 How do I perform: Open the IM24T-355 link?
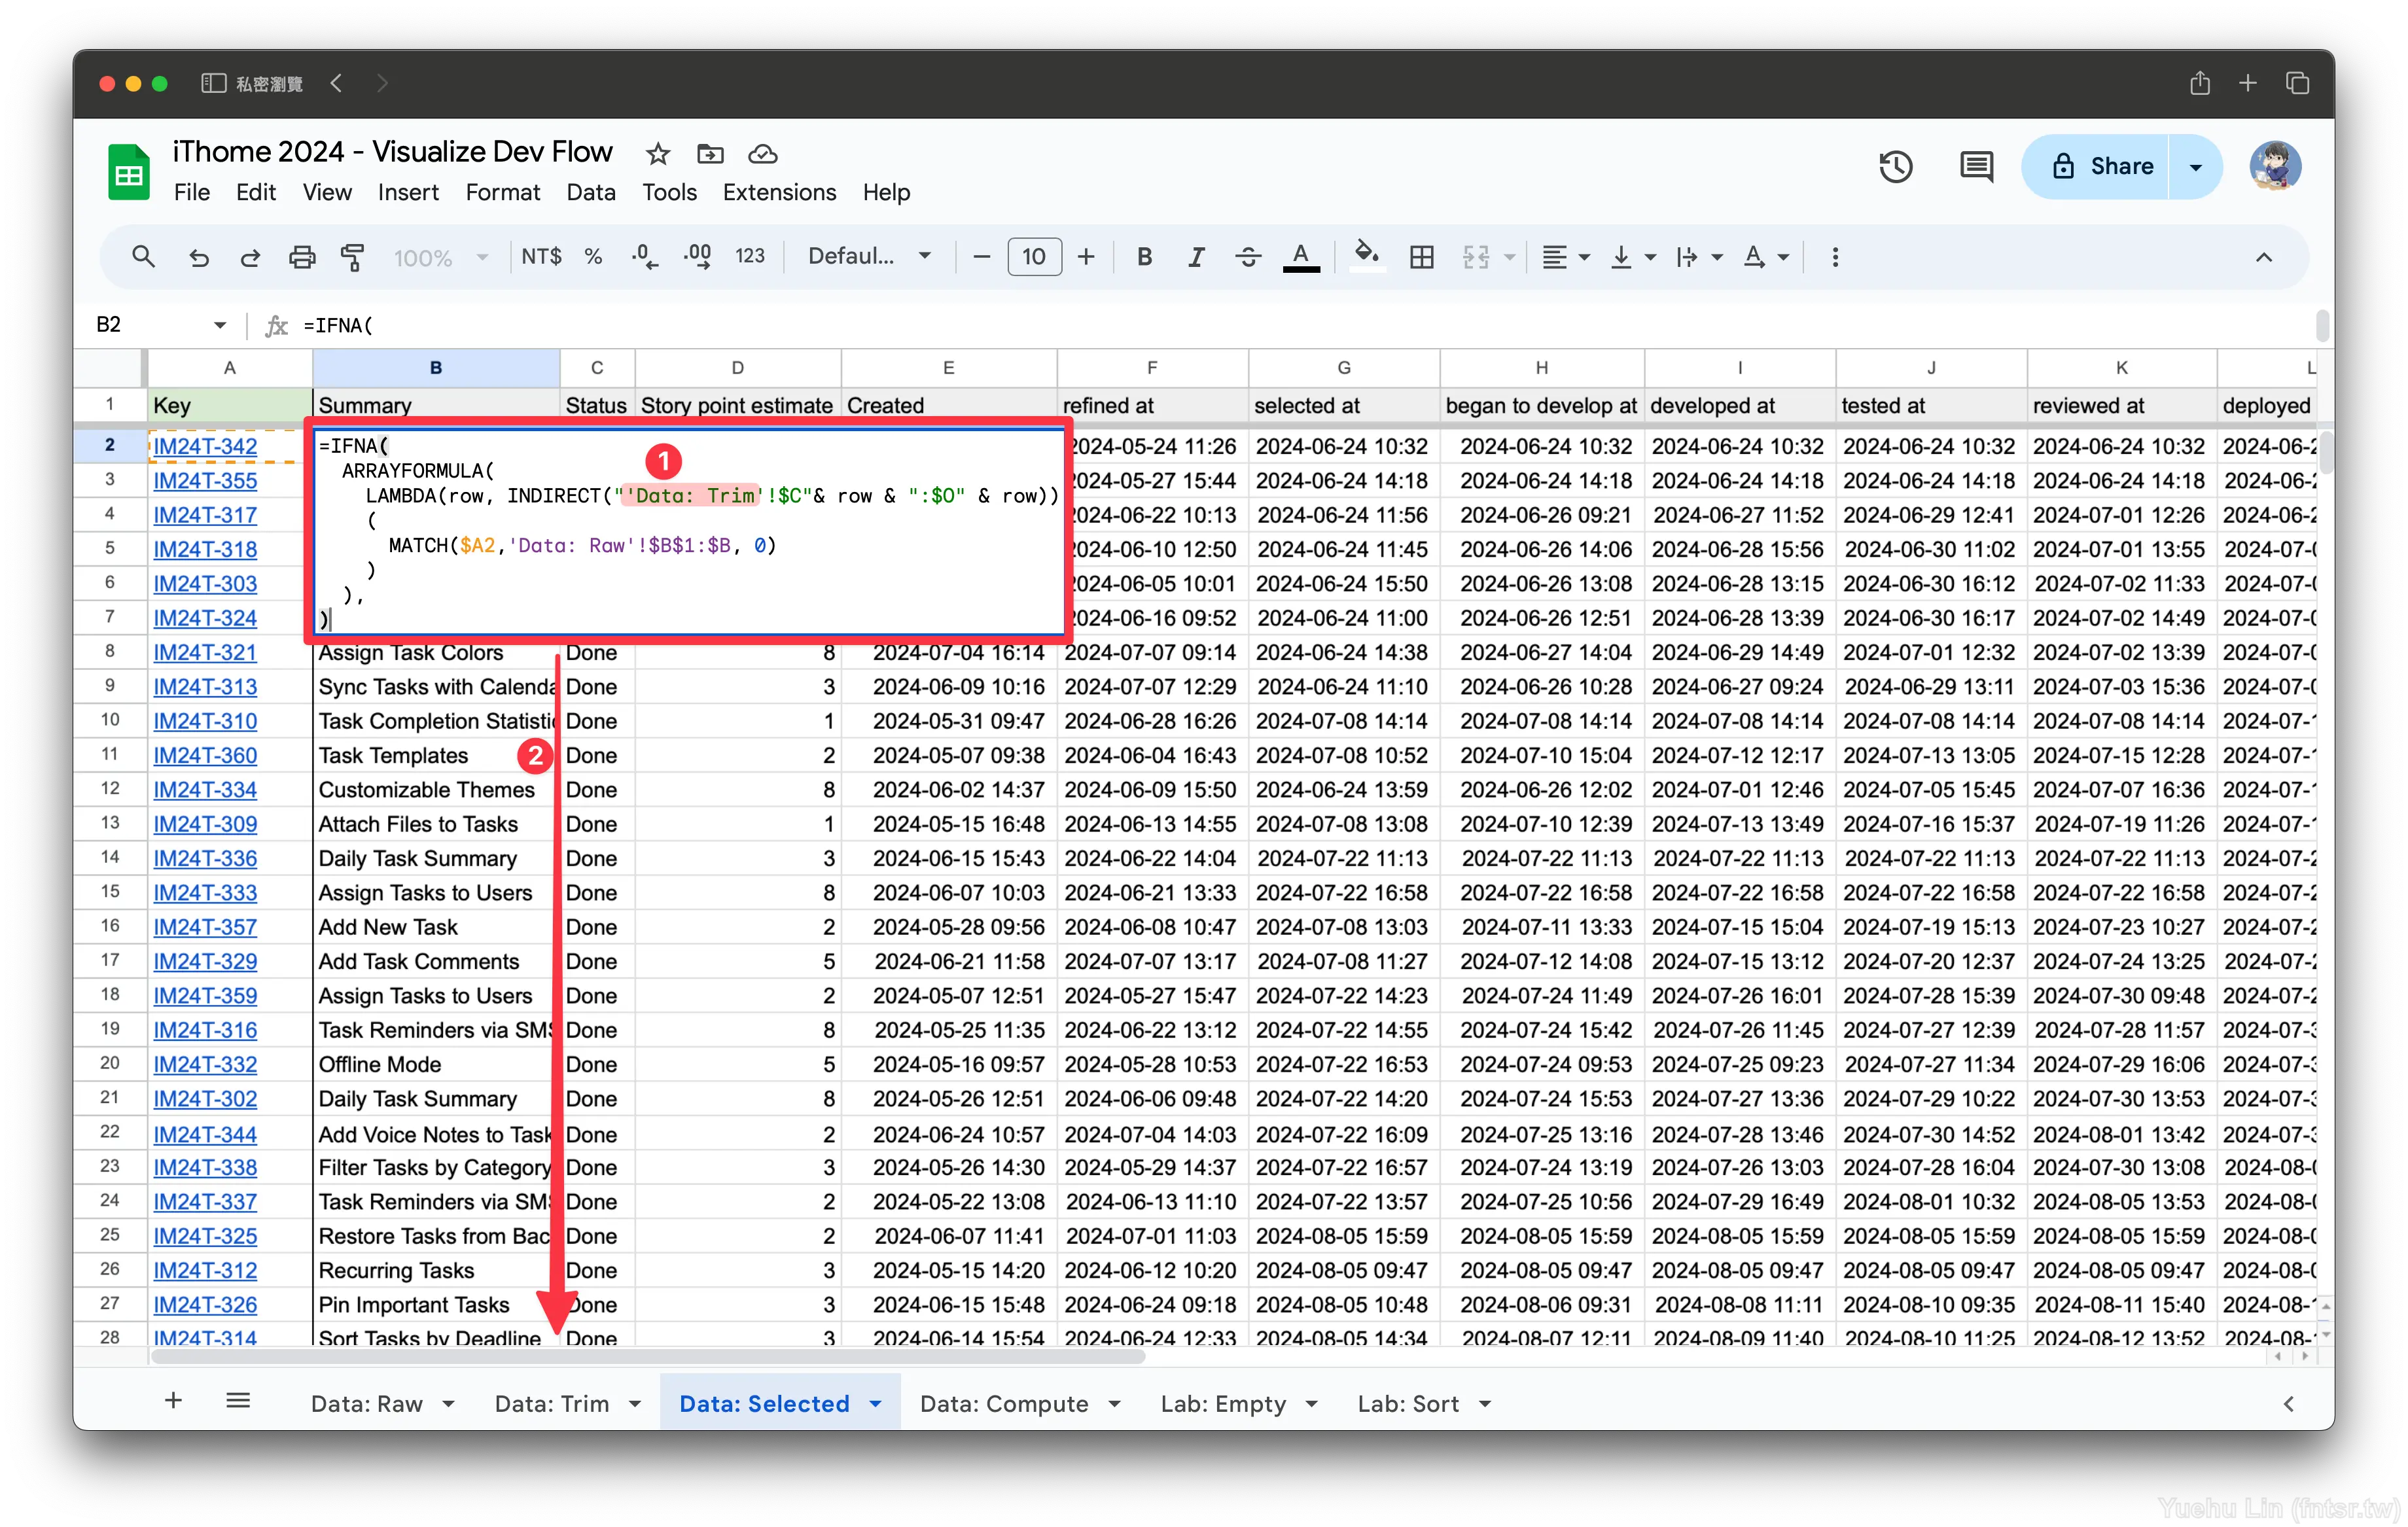205,481
